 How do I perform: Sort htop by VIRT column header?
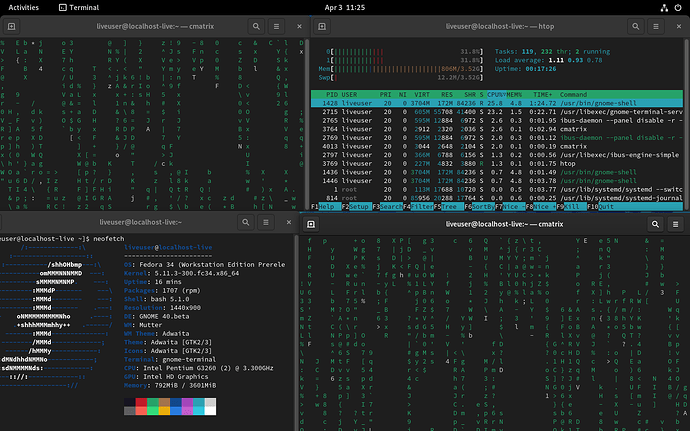coord(422,95)
